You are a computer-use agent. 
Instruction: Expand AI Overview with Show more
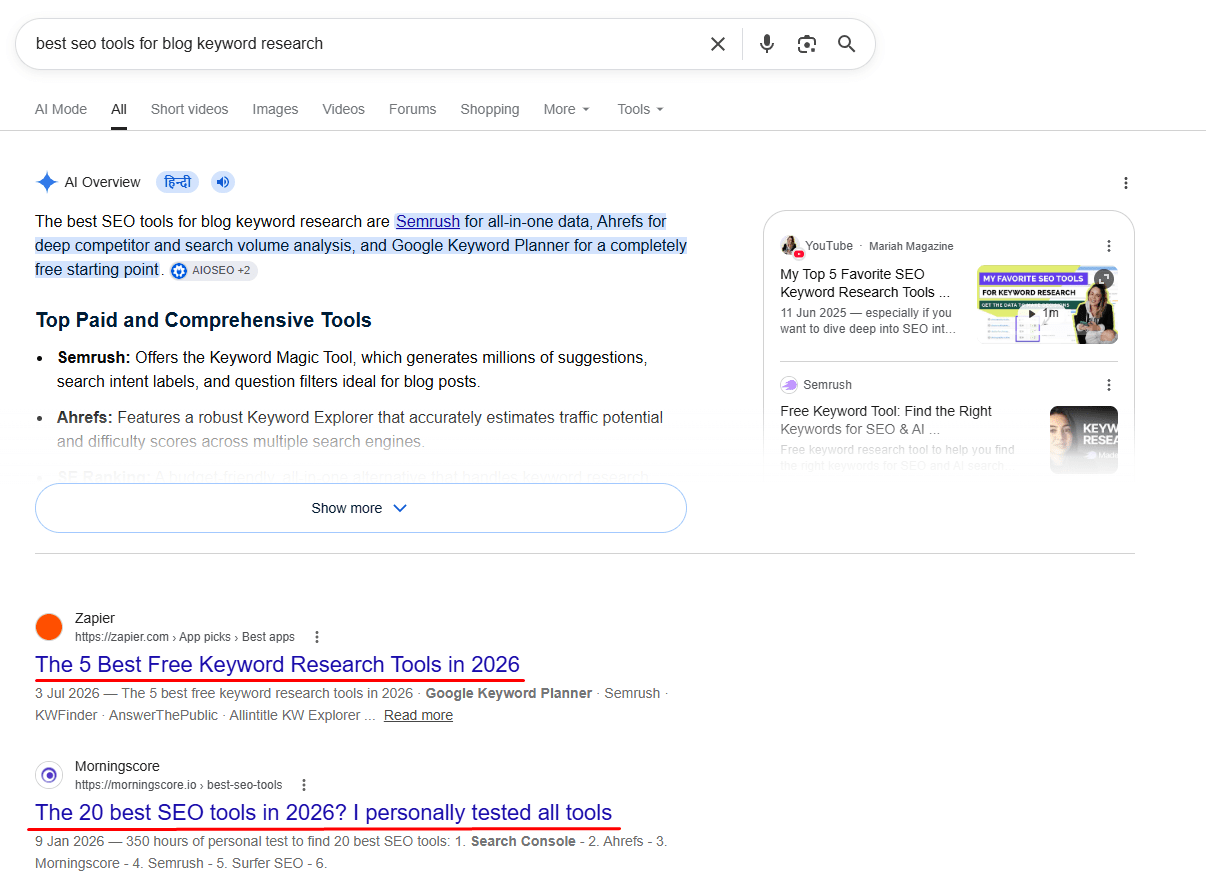361,508
